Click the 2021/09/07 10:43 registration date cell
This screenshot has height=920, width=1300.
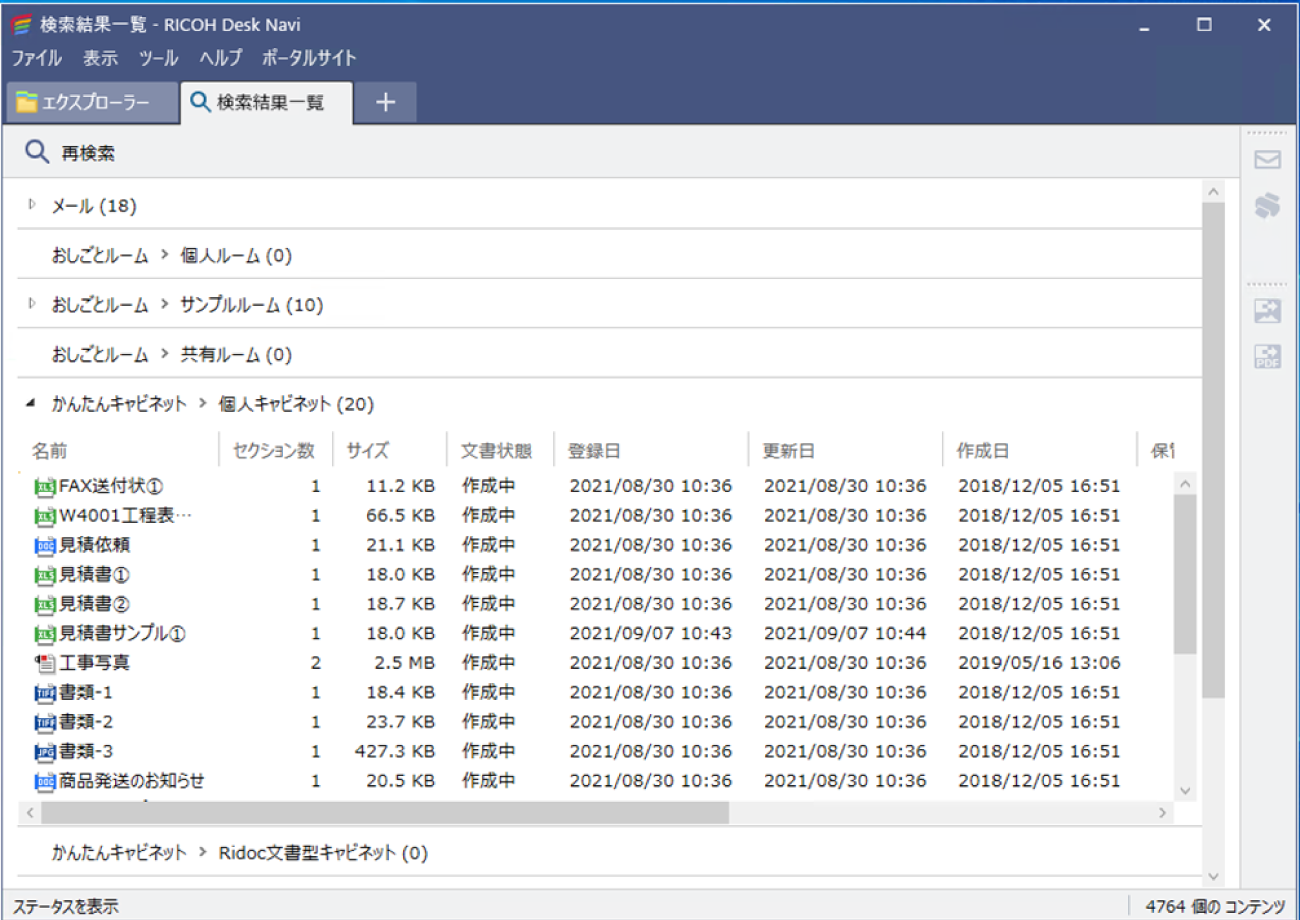(651, 634)
